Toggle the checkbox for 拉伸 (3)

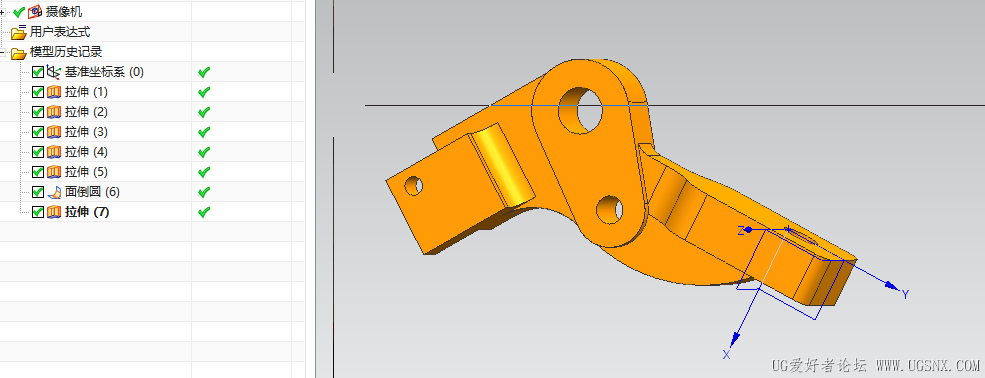[38, 132]
